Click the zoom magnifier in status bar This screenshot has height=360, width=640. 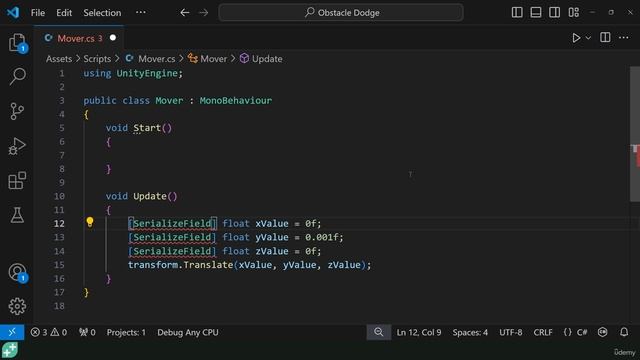[379, 332]
